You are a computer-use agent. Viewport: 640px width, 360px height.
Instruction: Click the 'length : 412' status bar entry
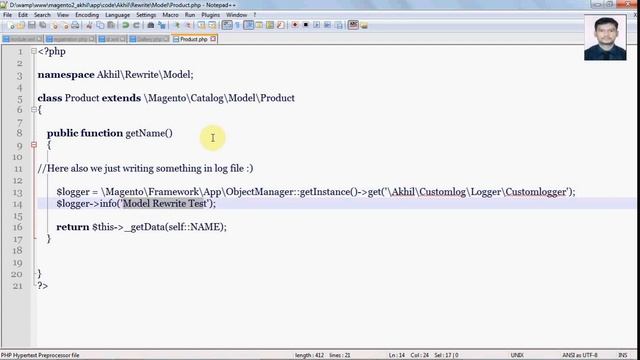click(x=309, y=355)
